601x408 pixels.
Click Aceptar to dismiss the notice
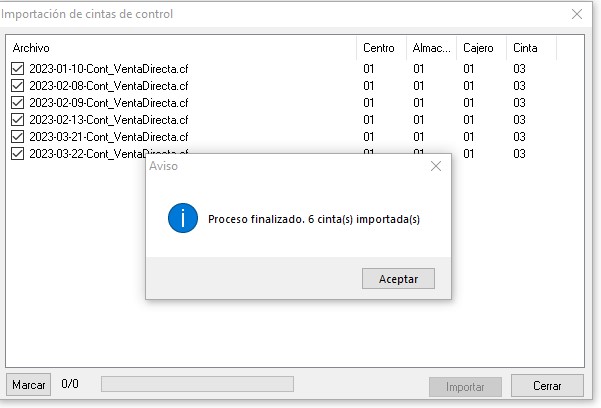tap(398, 279)
